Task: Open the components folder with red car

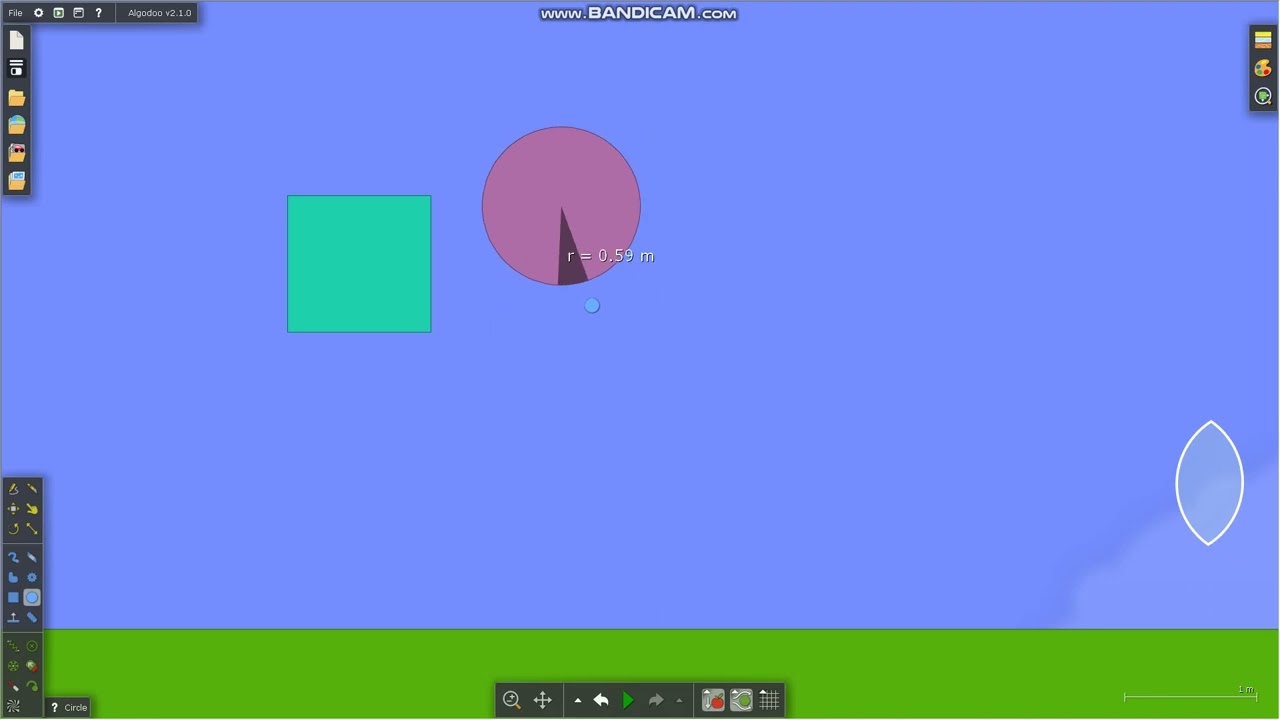Action: tap(16, 153)
